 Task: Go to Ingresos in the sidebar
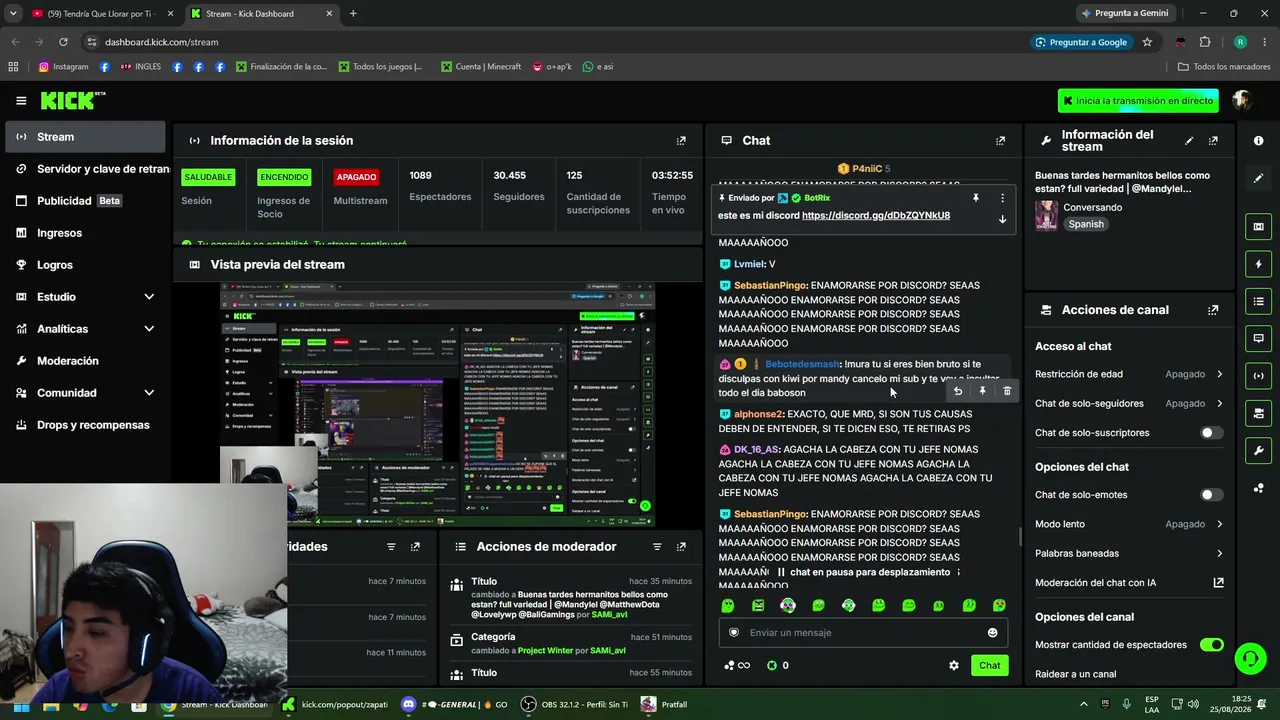(85, 233)
